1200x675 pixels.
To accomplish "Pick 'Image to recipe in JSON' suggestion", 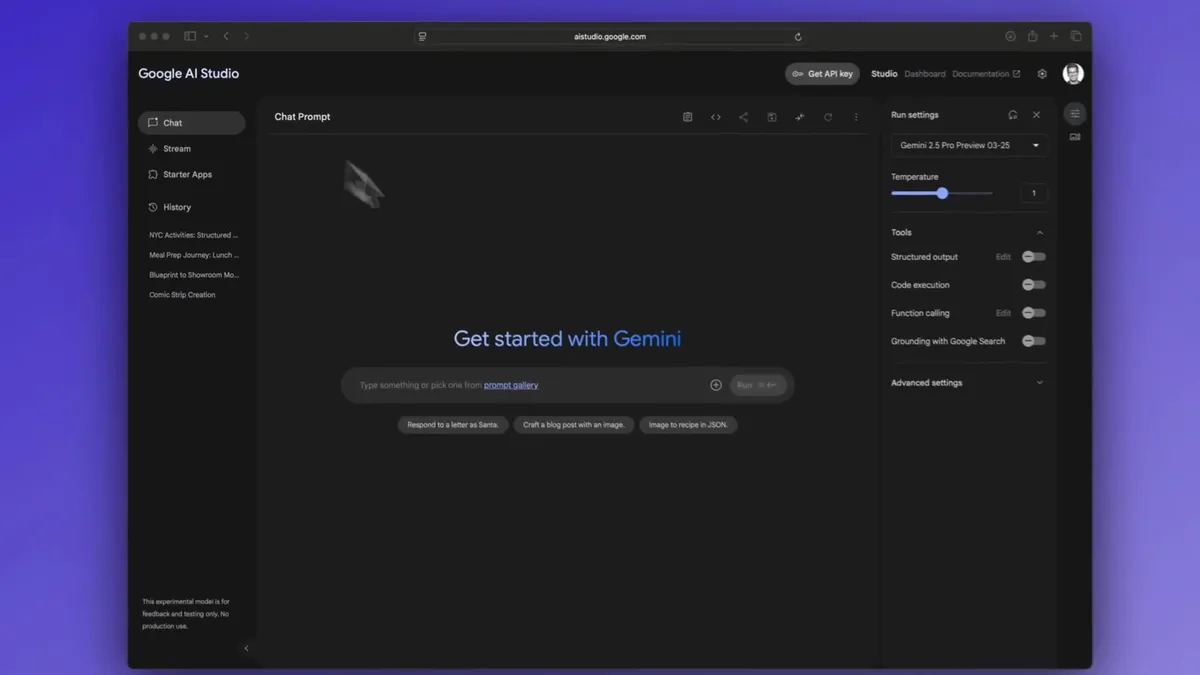I will click(x=688, y=425).
